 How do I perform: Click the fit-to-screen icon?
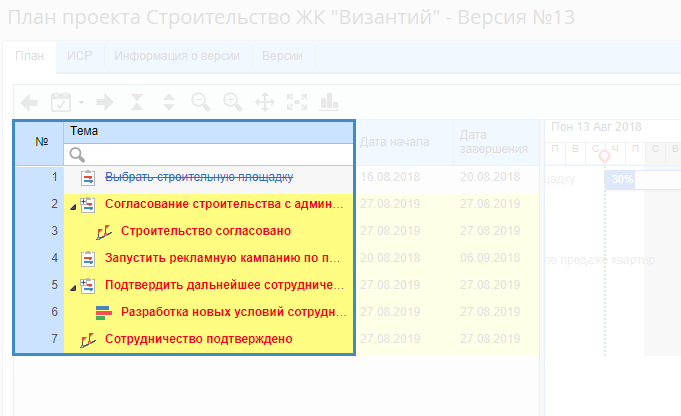click(296, 102)
